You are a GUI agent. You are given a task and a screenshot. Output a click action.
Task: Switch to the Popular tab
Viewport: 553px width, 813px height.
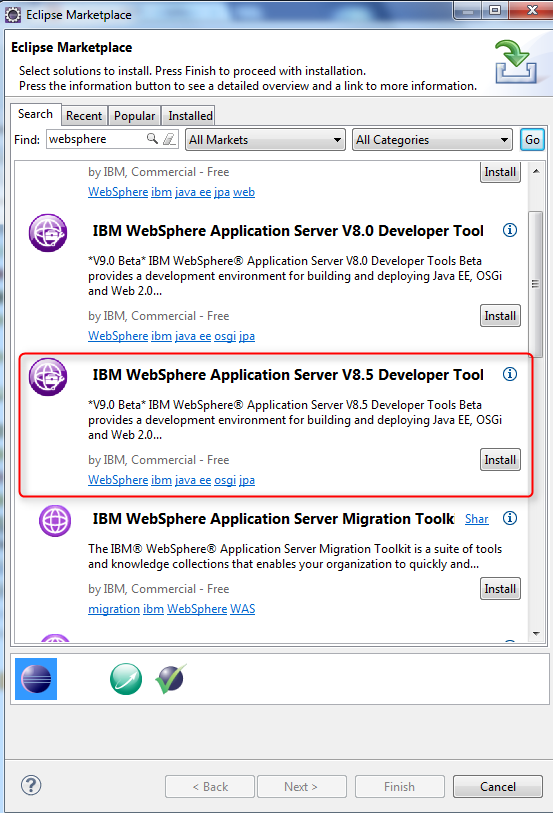134,116
